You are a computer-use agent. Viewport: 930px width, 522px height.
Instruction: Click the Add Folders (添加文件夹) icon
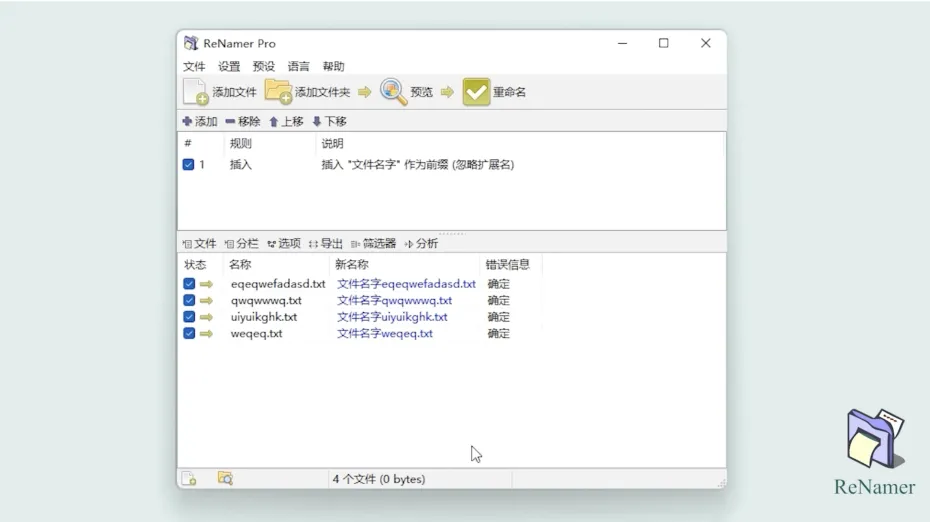278,91
